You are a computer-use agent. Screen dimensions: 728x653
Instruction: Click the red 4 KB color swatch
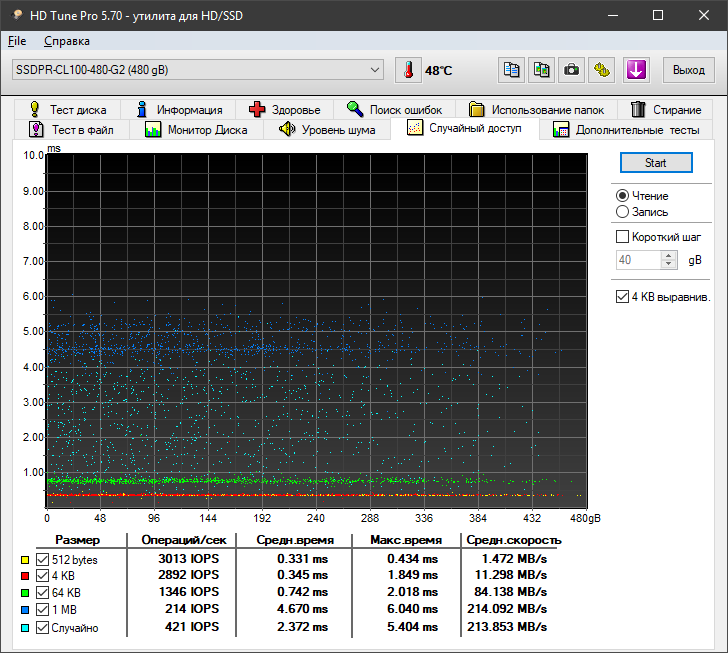(25, 576)
